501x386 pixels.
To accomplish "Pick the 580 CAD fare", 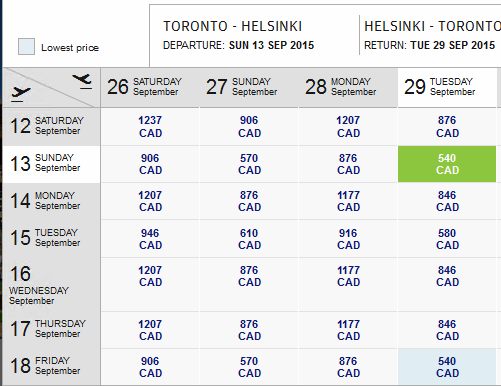I will pos(447,239).
